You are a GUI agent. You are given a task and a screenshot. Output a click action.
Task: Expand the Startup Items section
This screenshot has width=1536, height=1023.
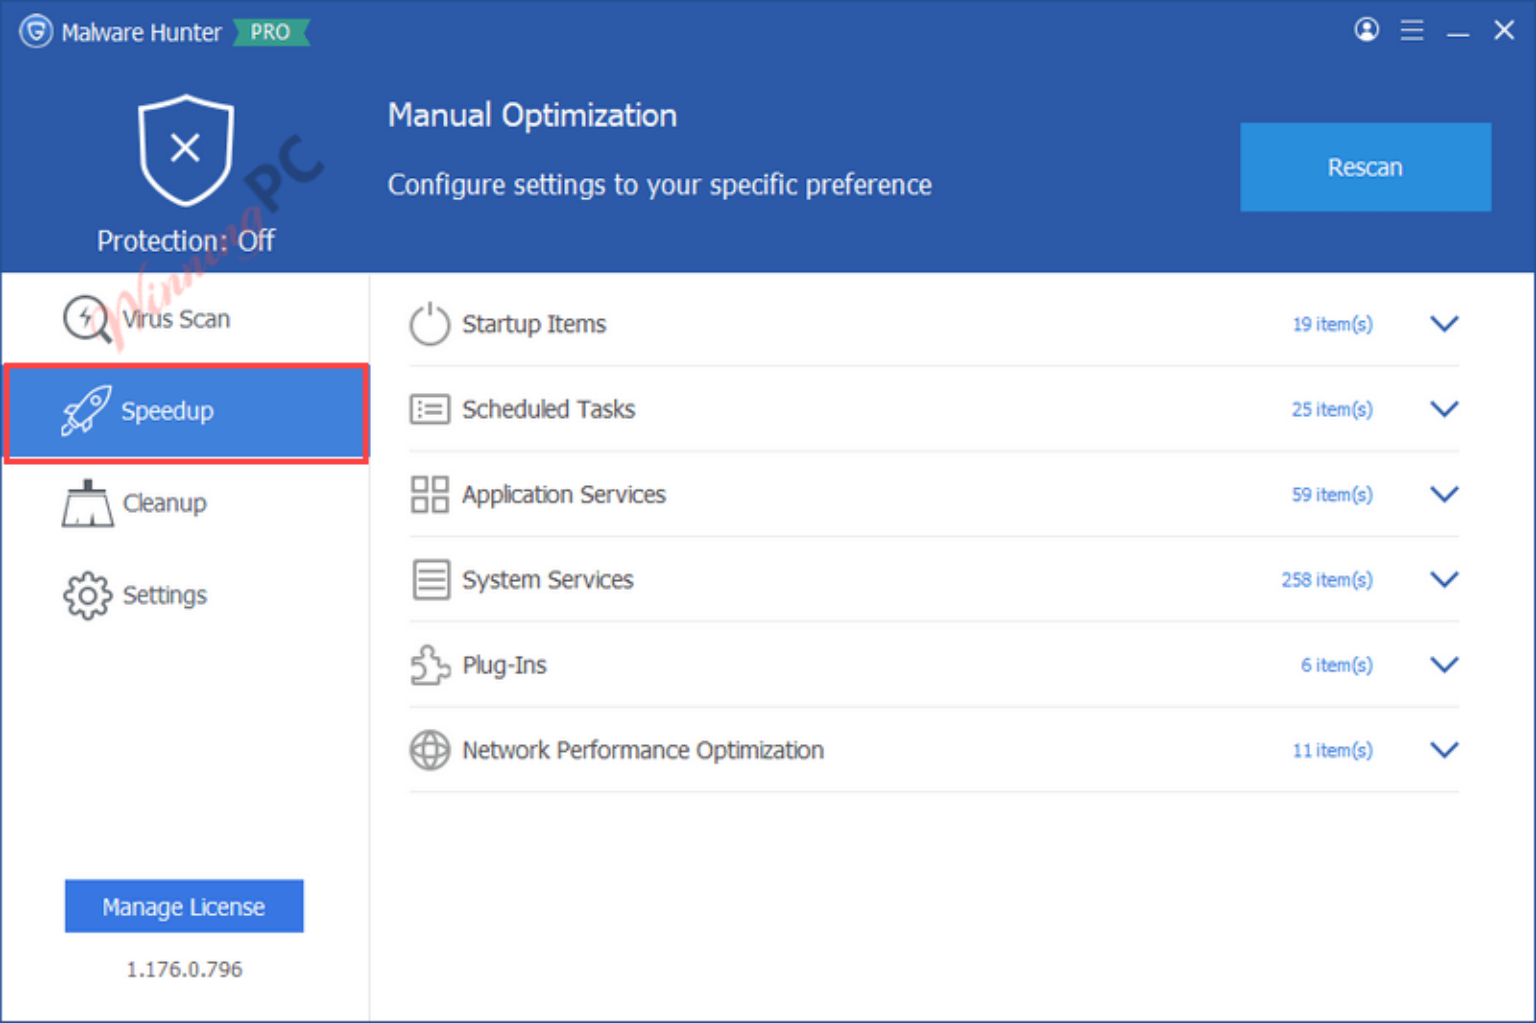[1444, 324]
